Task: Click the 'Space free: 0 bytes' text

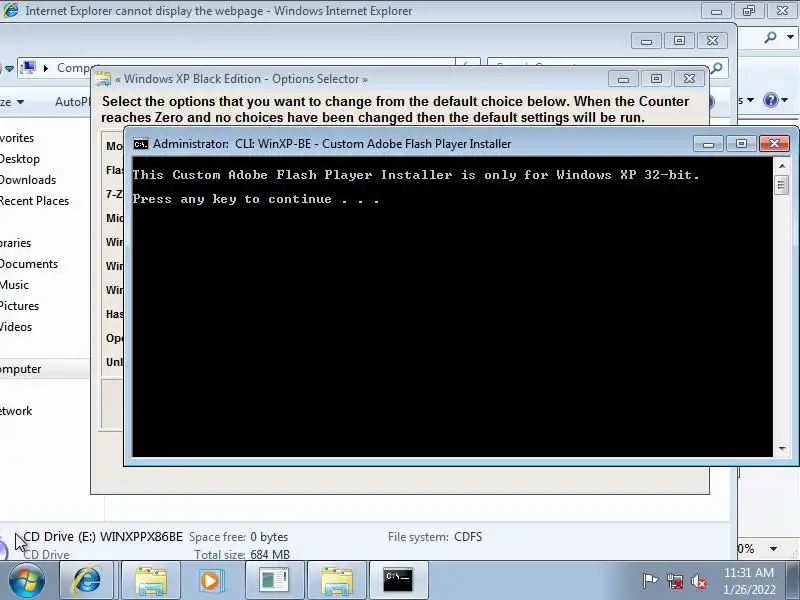Action: tap(238, 537)
